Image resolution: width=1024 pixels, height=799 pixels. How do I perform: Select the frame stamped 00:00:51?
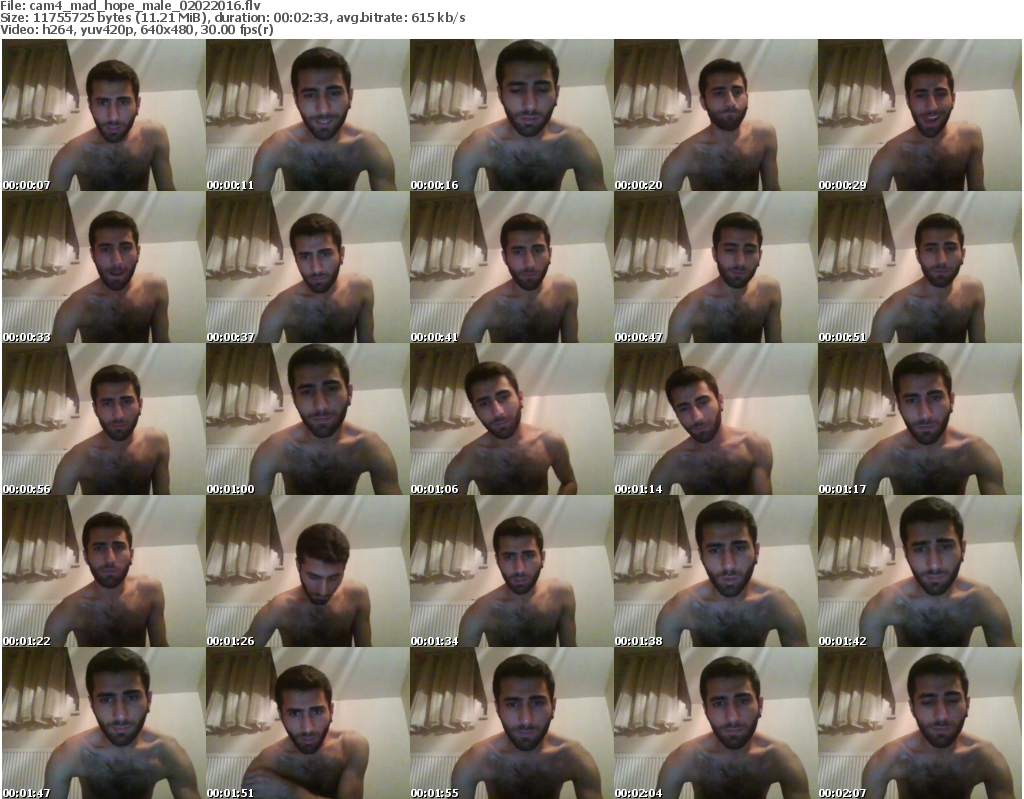pos(920,267)
